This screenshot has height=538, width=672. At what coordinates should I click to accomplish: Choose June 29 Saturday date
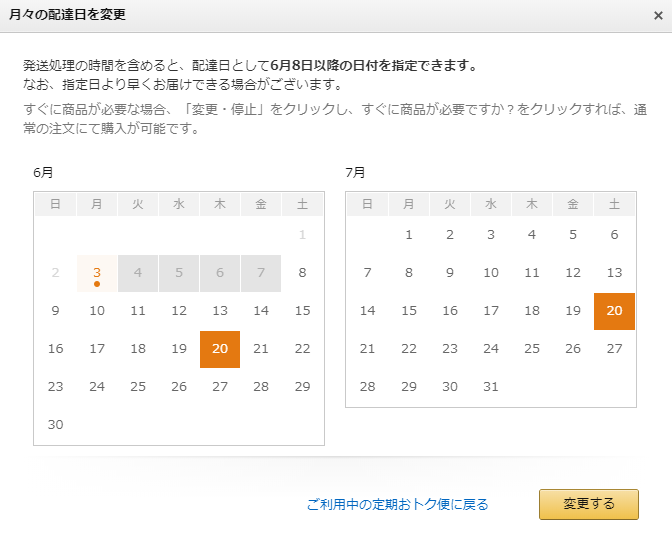(x=302, y=387)
